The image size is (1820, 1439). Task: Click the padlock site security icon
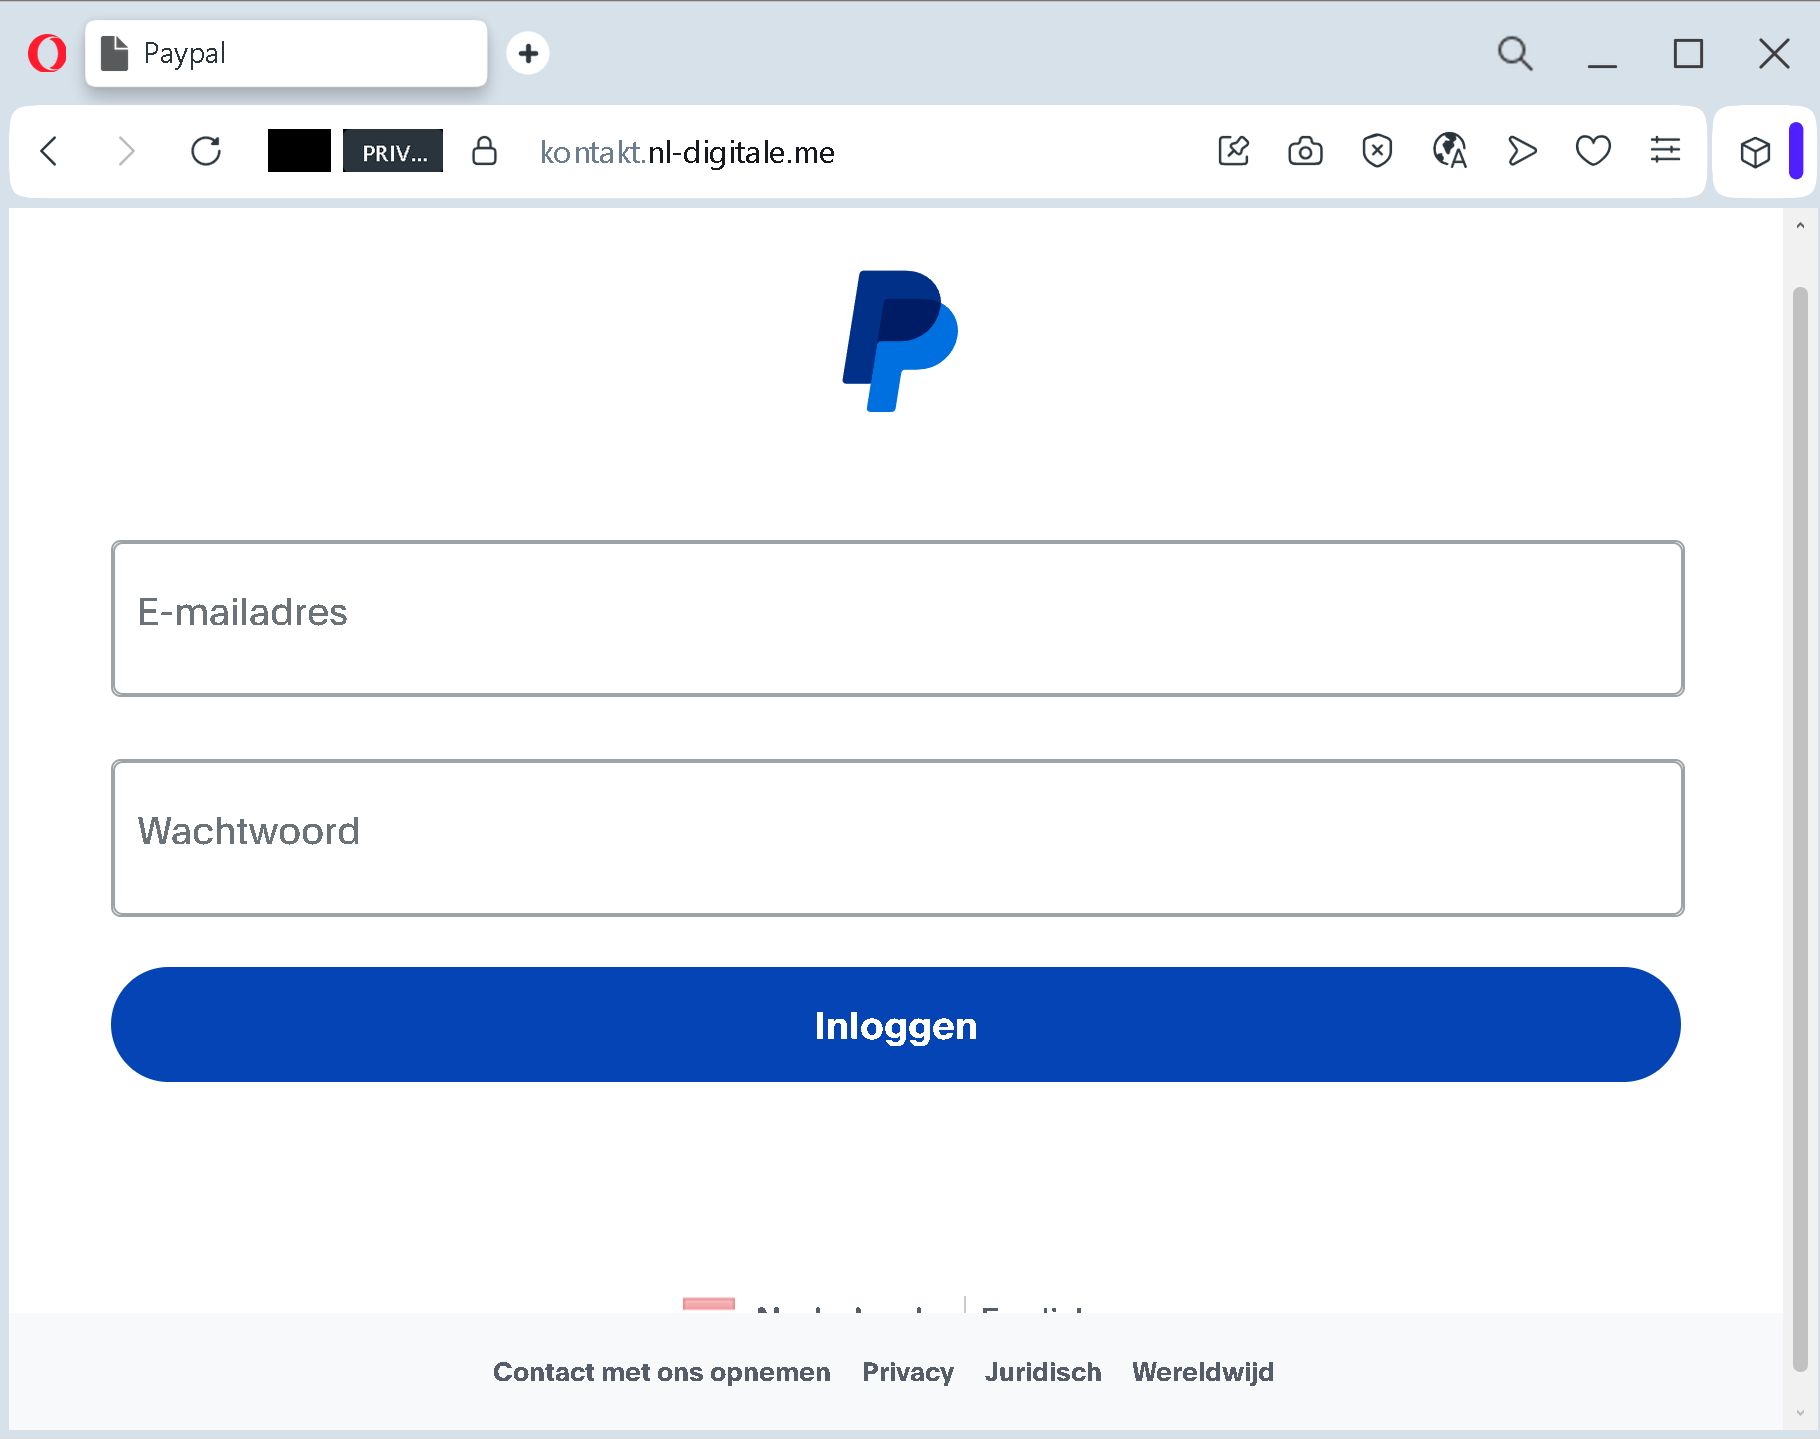[484, 152]
